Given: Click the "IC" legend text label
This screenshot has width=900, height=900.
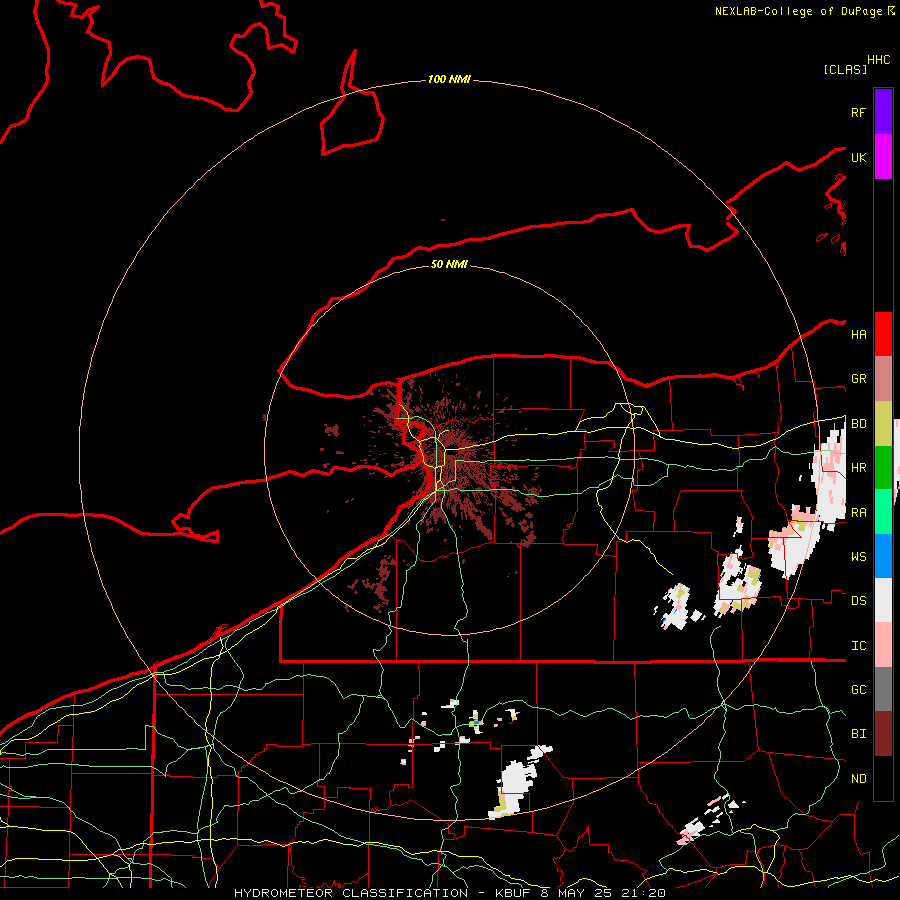Looking at the screenshot, I should point(858,646).
